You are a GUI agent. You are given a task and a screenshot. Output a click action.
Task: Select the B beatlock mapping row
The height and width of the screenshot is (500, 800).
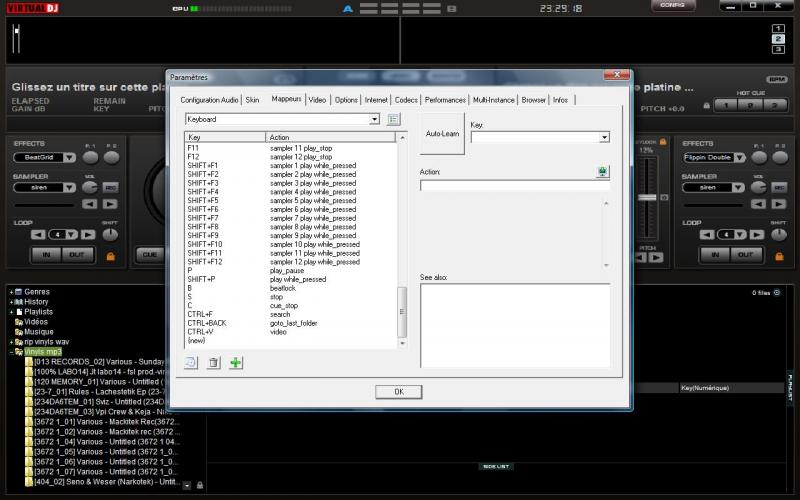click(291, 288)
